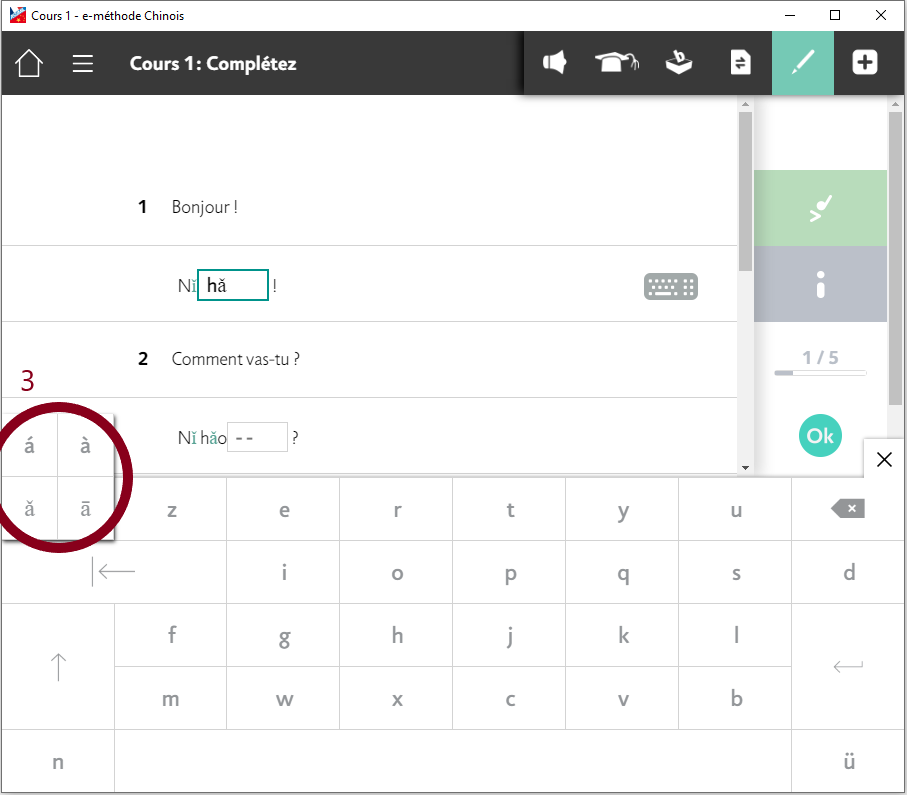
Task: Toggle the shift up-arrow key
Action: 58,666
